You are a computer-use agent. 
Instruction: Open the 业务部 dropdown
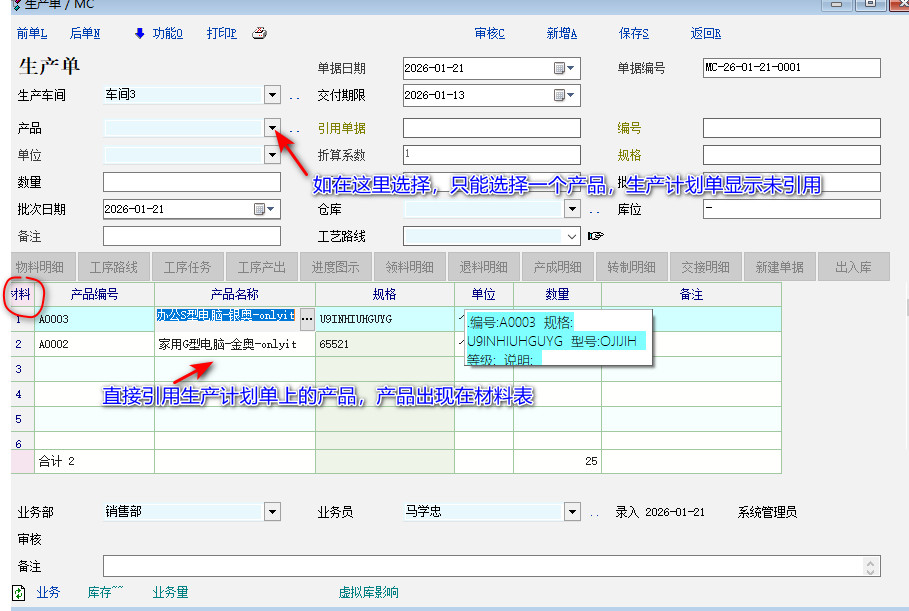click(x=272, y=512)
